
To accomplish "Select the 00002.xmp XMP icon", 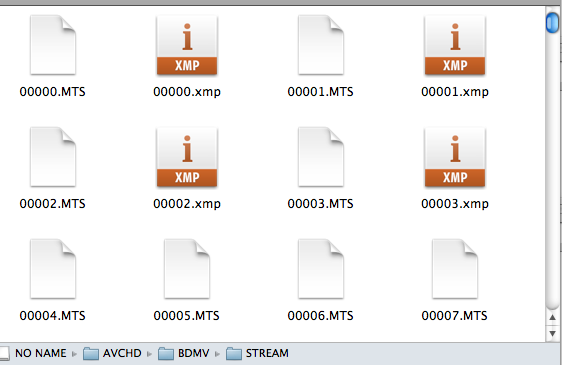I will [x=187, y=157].
